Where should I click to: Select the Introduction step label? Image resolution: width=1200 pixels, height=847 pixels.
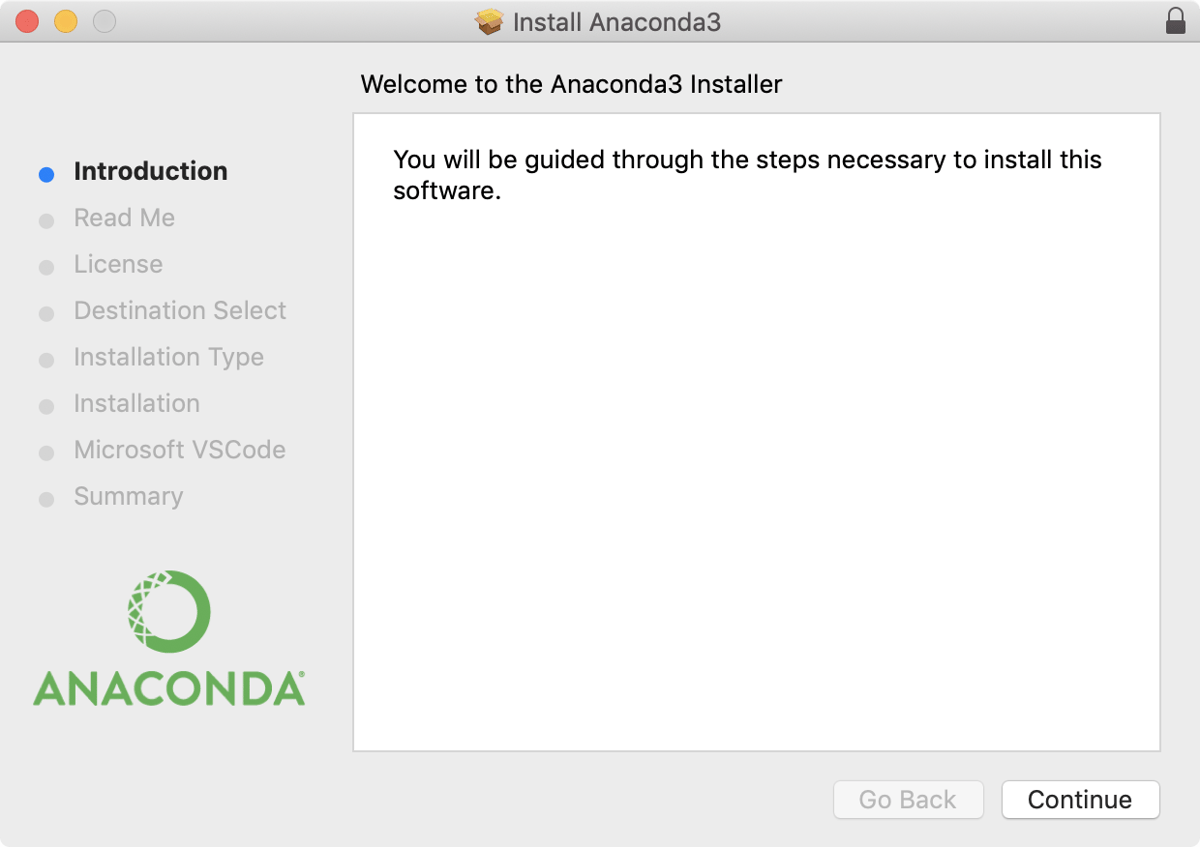coord(151,171)
